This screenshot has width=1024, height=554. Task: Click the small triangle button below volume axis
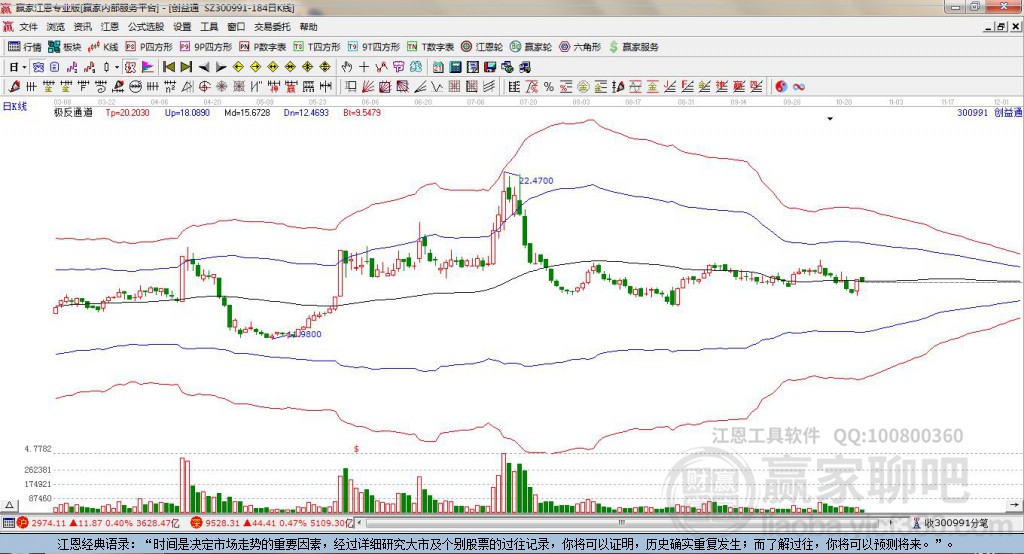[x=10, y=505]
